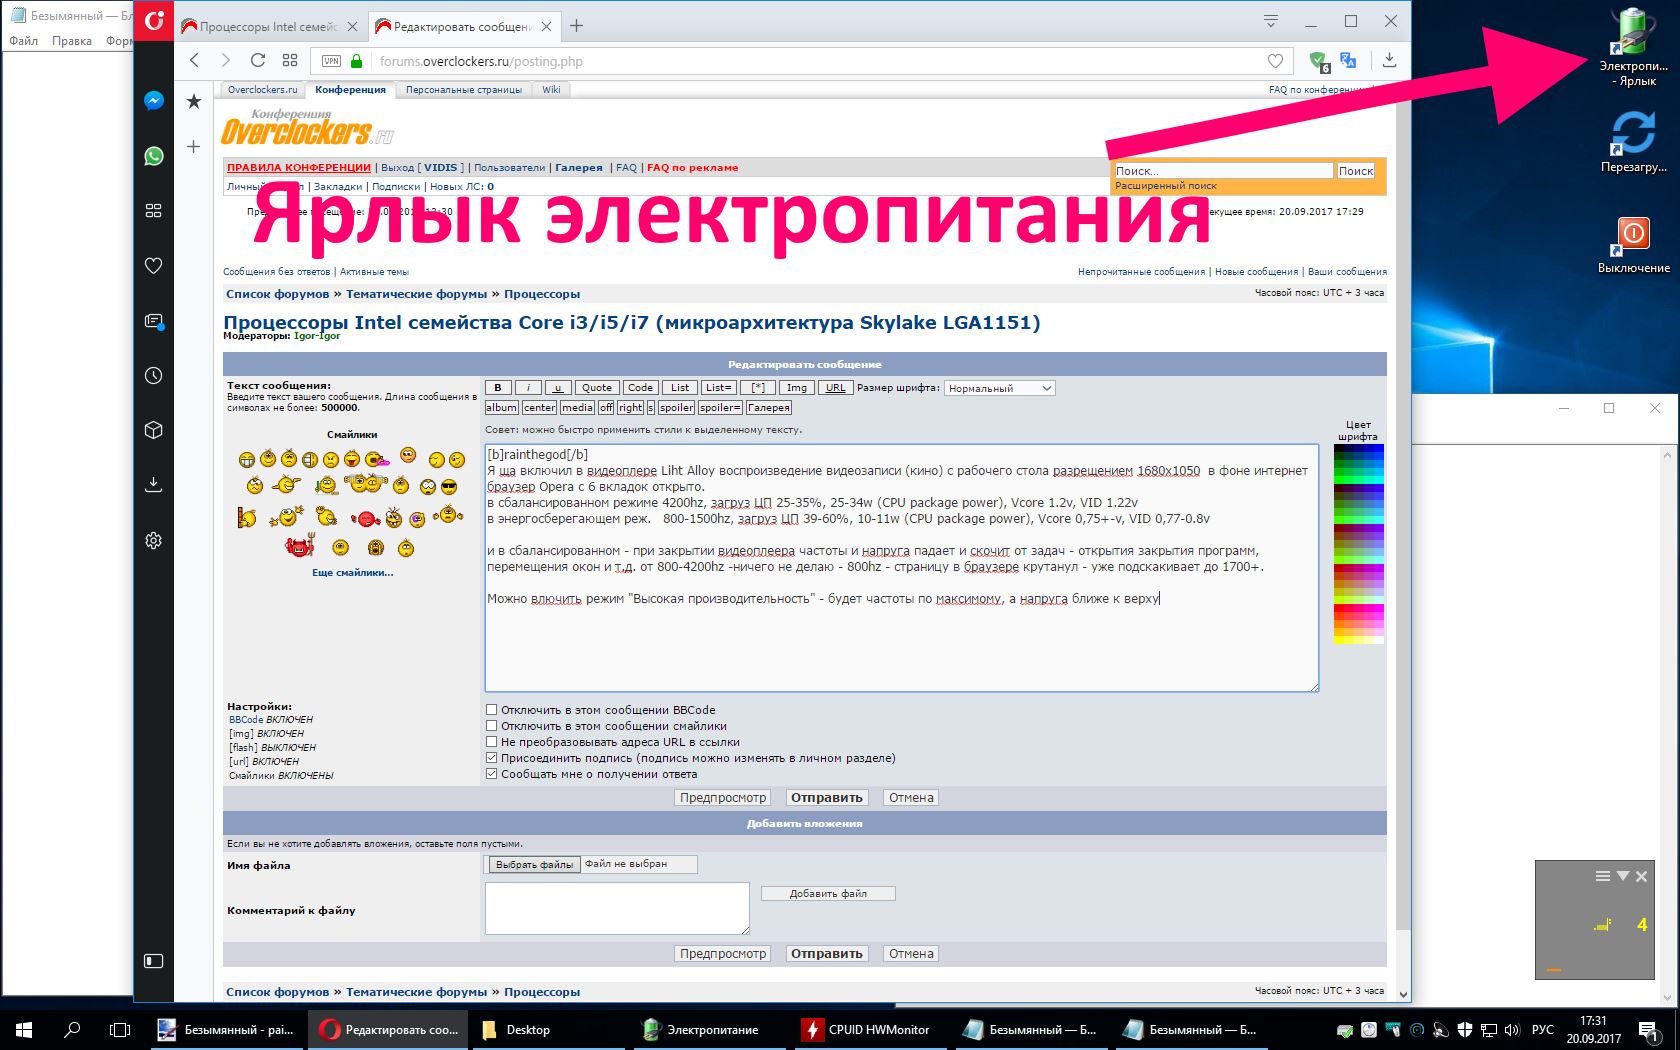
Task: Open 'Еще смайлики...' link
Action: click(352, 573)
